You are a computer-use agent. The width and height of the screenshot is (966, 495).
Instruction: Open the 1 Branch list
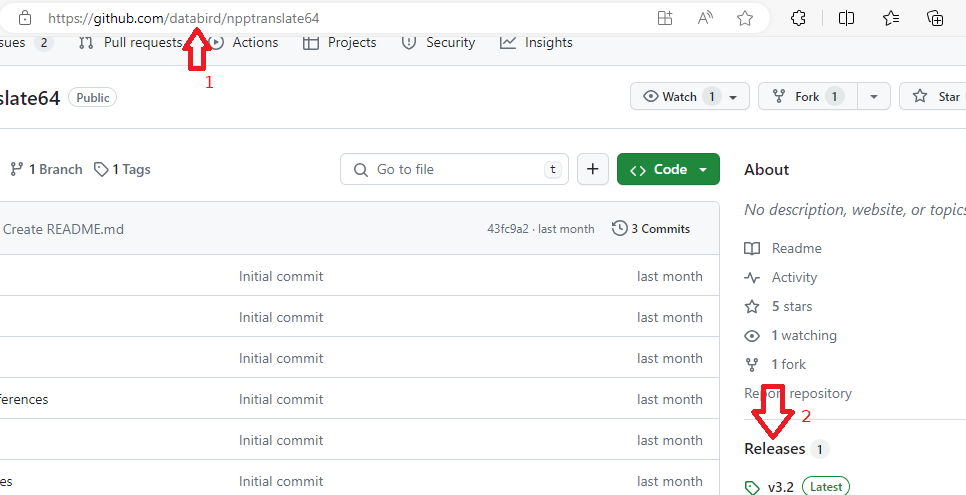[x=46, y=170]
